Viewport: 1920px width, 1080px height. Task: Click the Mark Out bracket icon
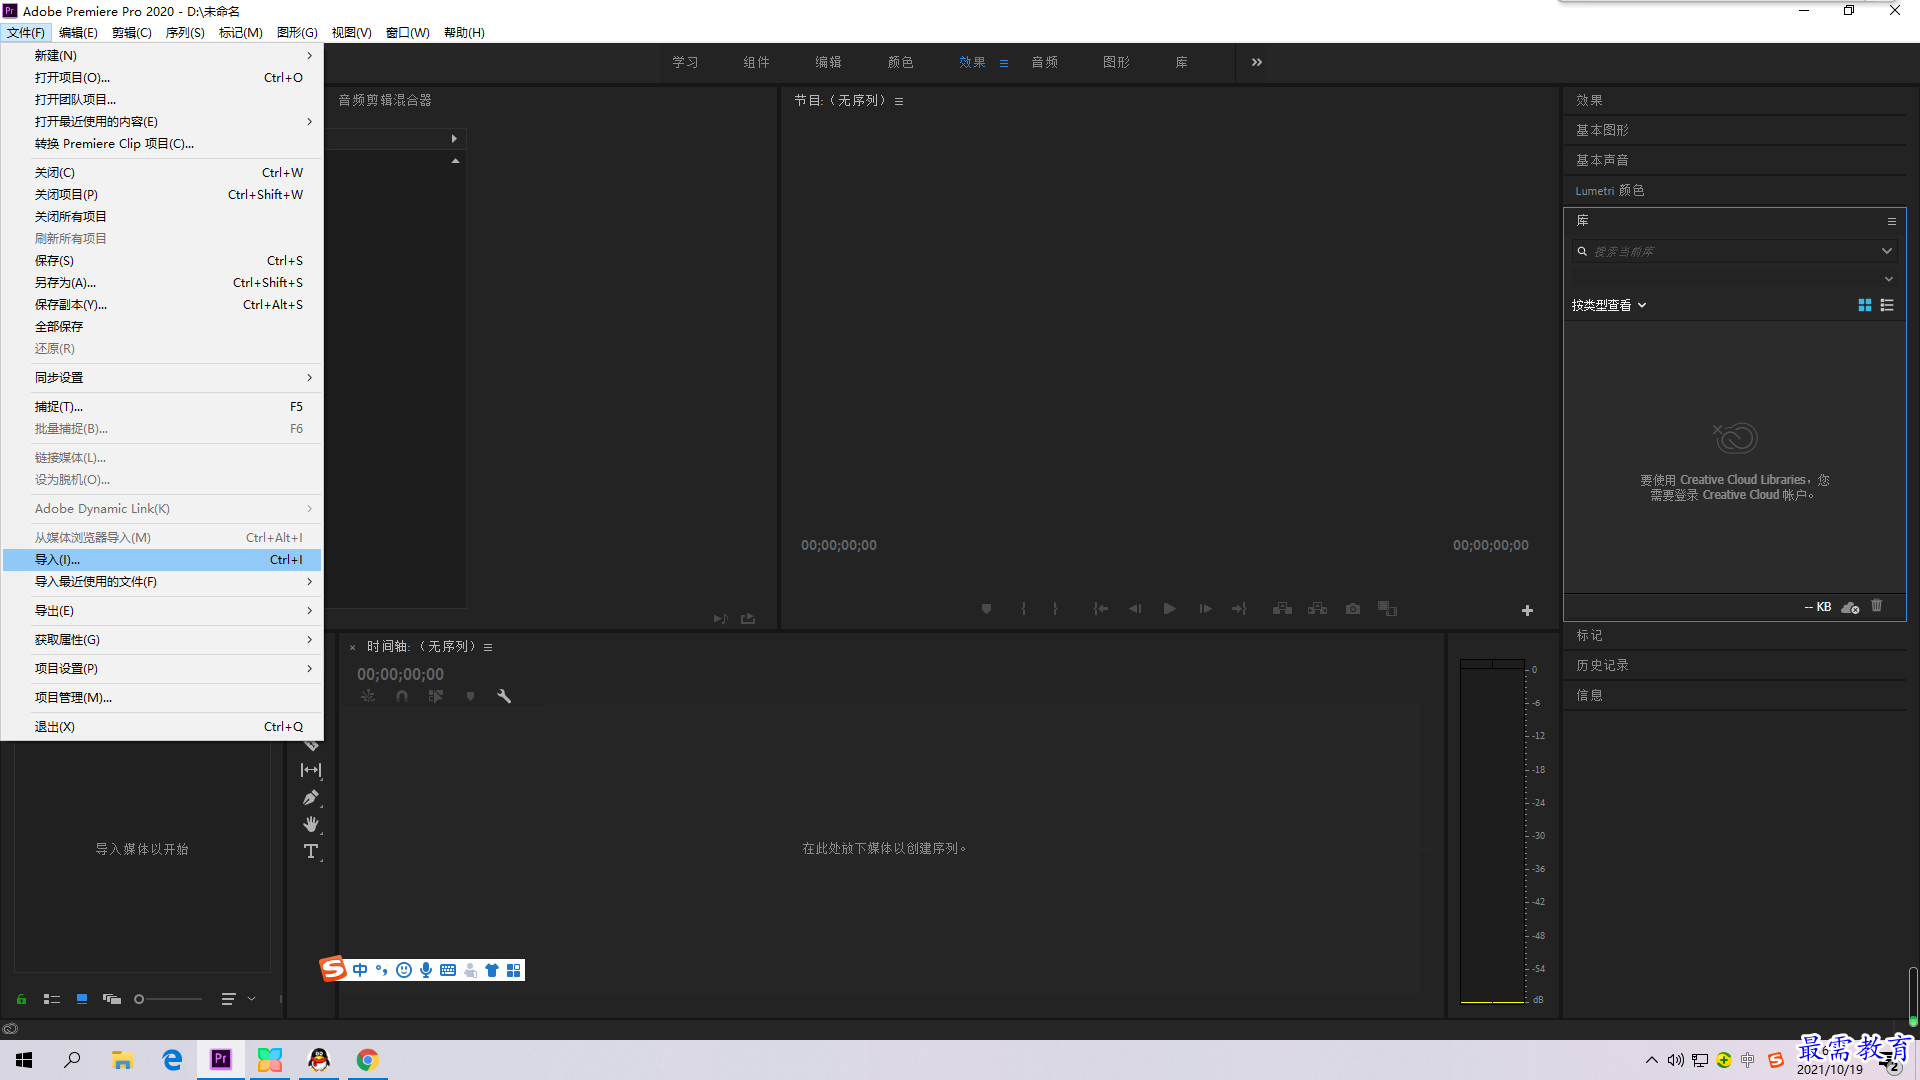(x=1055, y=608)
